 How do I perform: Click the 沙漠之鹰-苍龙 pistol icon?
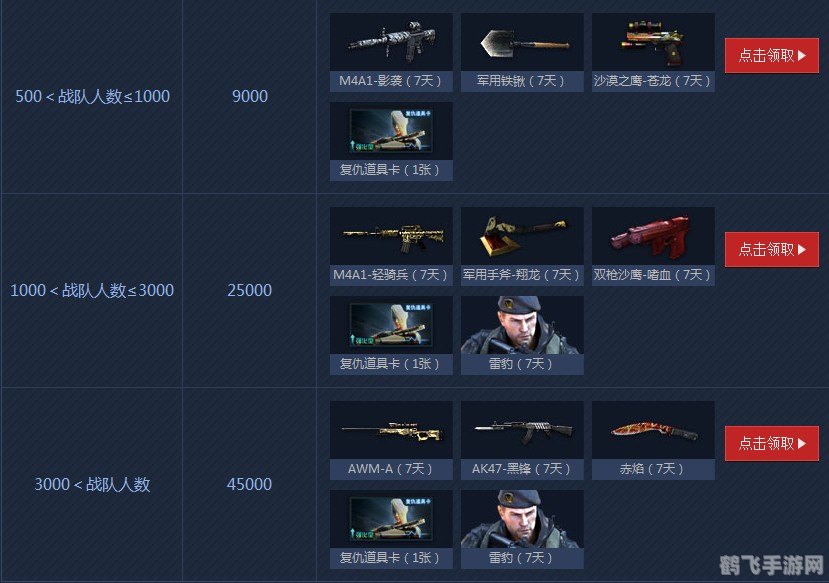tap(653, 42)
